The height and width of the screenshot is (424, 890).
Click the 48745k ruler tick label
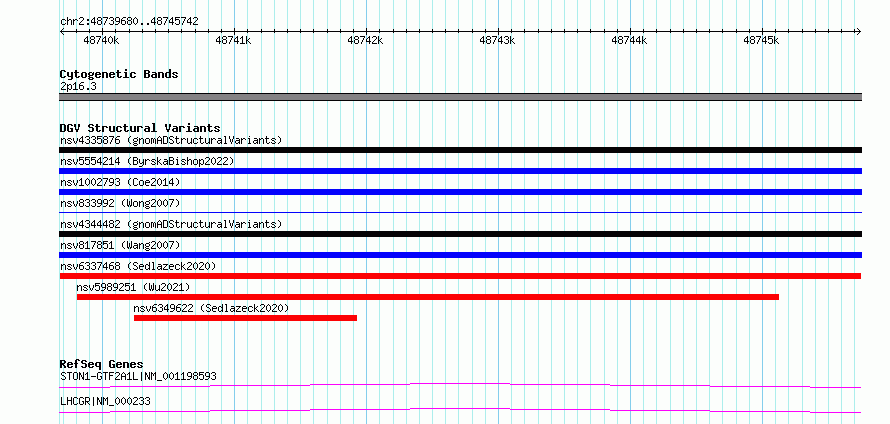tap(761, 41)
